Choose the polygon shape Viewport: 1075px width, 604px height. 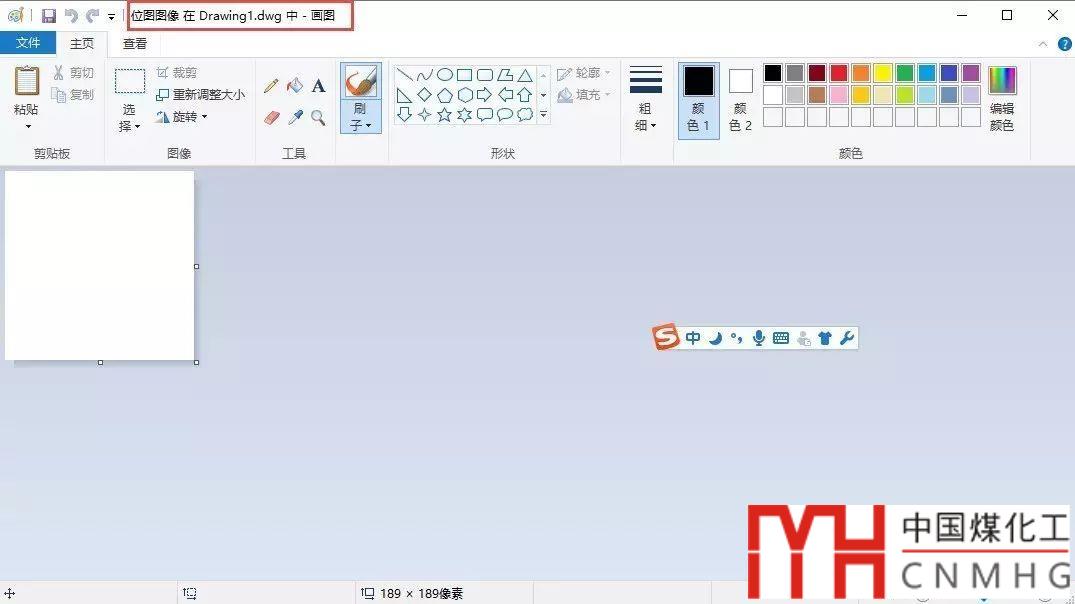[505, 75]
